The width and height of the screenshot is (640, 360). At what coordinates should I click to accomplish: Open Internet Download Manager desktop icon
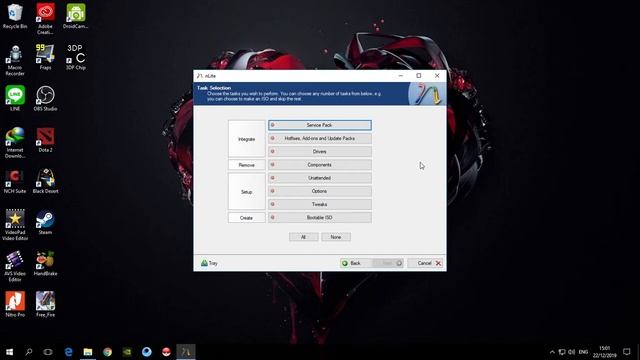coord(15,142)
